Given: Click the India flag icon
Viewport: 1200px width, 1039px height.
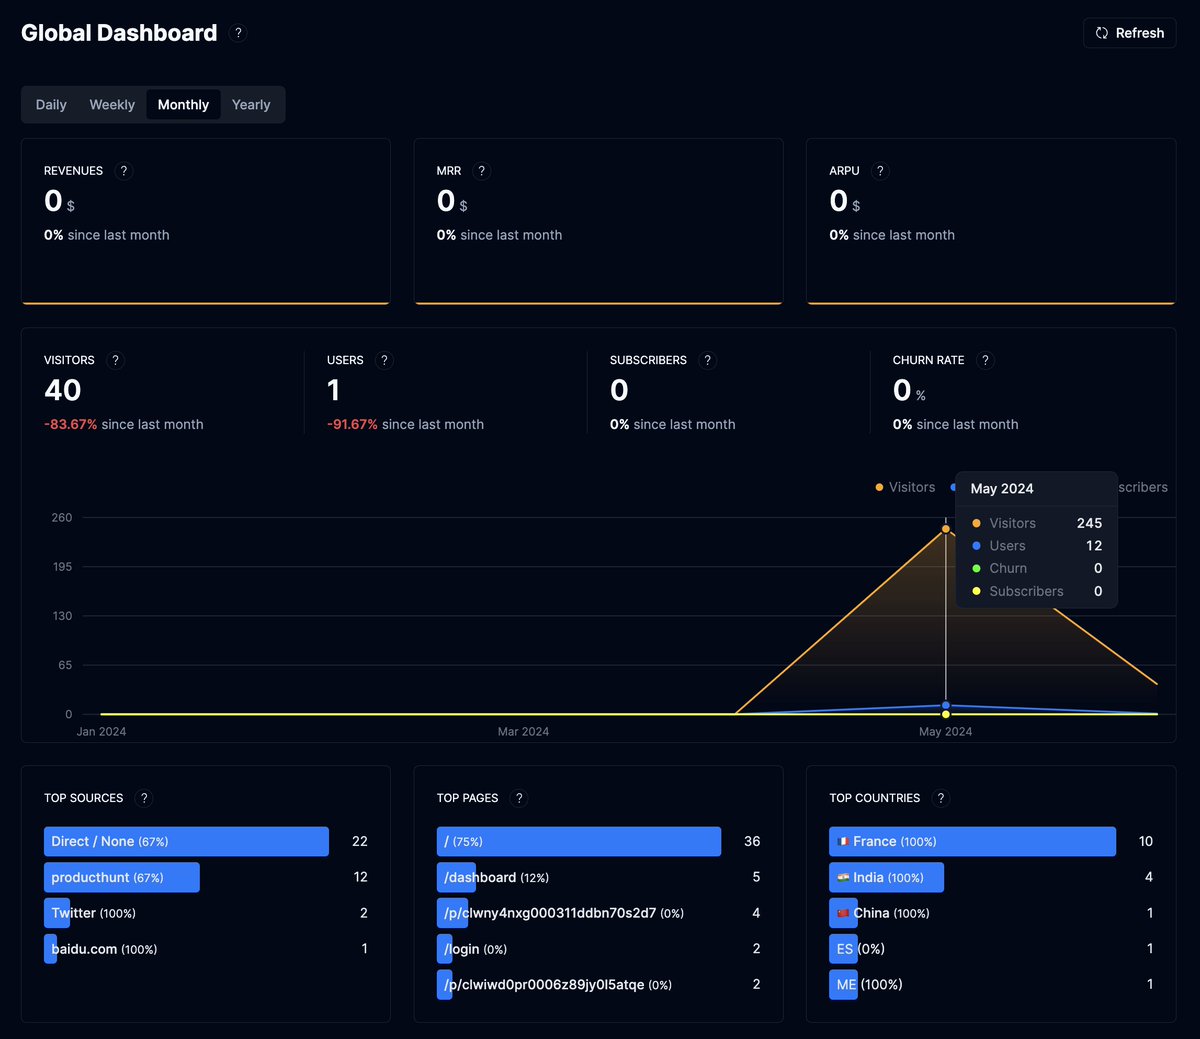Looking at the screenshot, I should (x=843, y=877).
